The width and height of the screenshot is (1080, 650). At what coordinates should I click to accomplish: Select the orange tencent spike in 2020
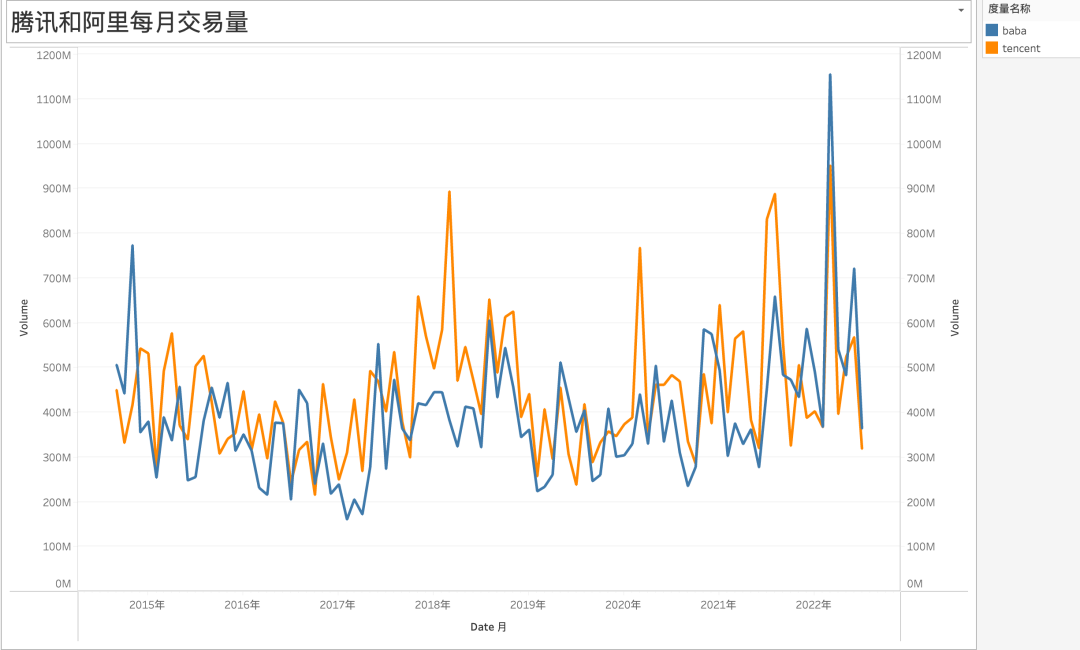(x=640, y=249)
